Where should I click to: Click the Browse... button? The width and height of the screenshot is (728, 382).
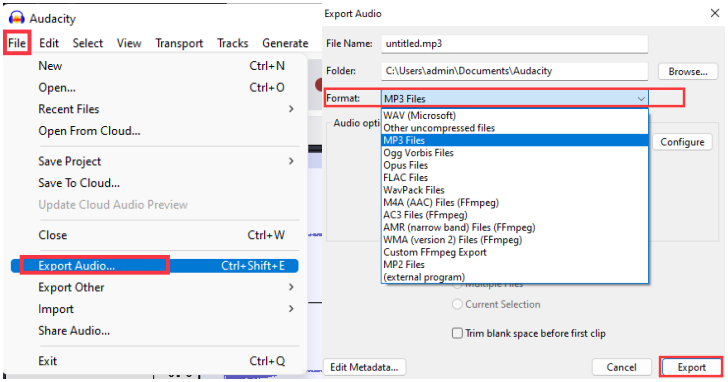[x=688, y=71]
